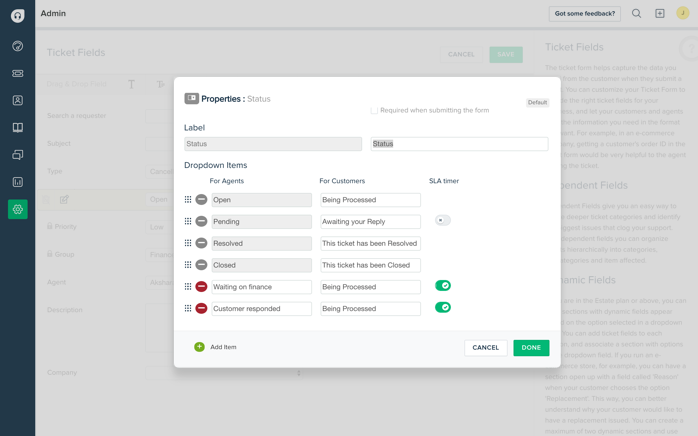The width and height of the screenshot is (698, 436).
Task: Edit This ticket has been Closed field
Action: click(x=370, y=265)
